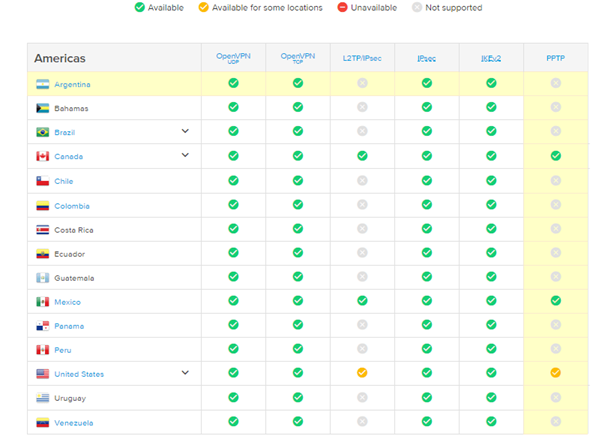Expand the Canada locations chevron
Screen dimensions: 602x439
pyautogui.click(x=185, y=155)
